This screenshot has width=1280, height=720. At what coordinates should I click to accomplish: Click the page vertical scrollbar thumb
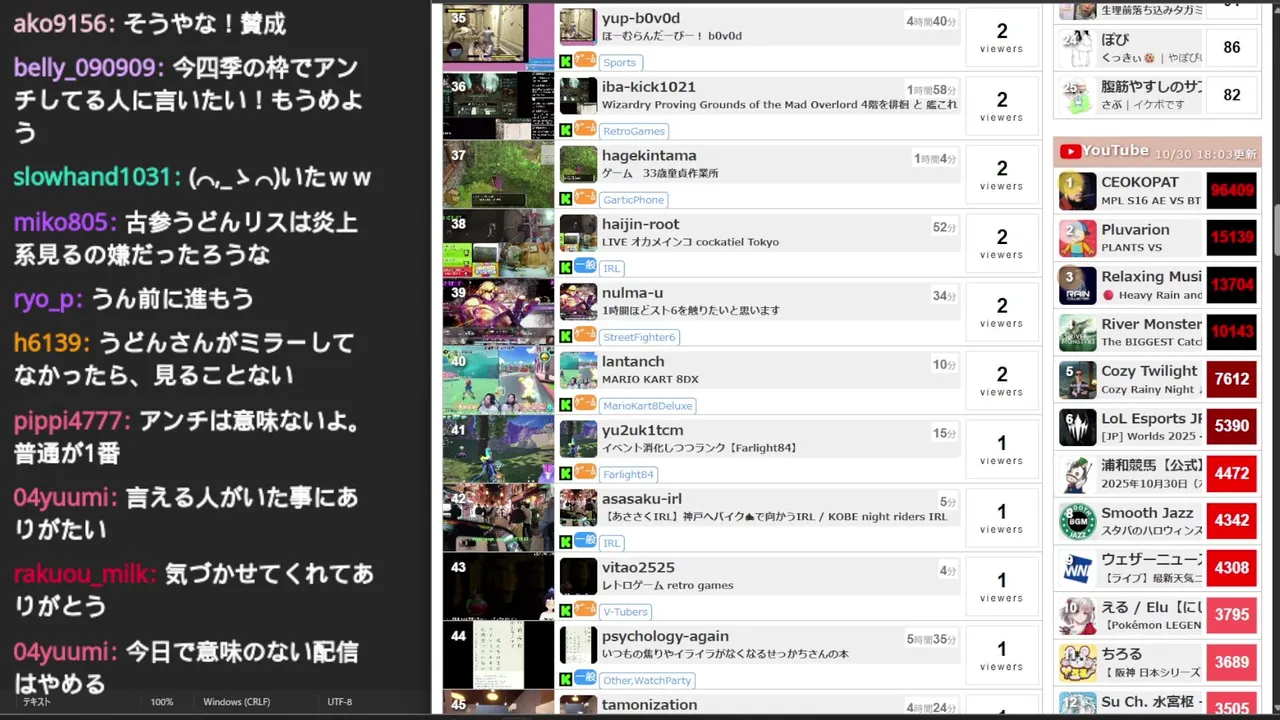(1275, 232)
